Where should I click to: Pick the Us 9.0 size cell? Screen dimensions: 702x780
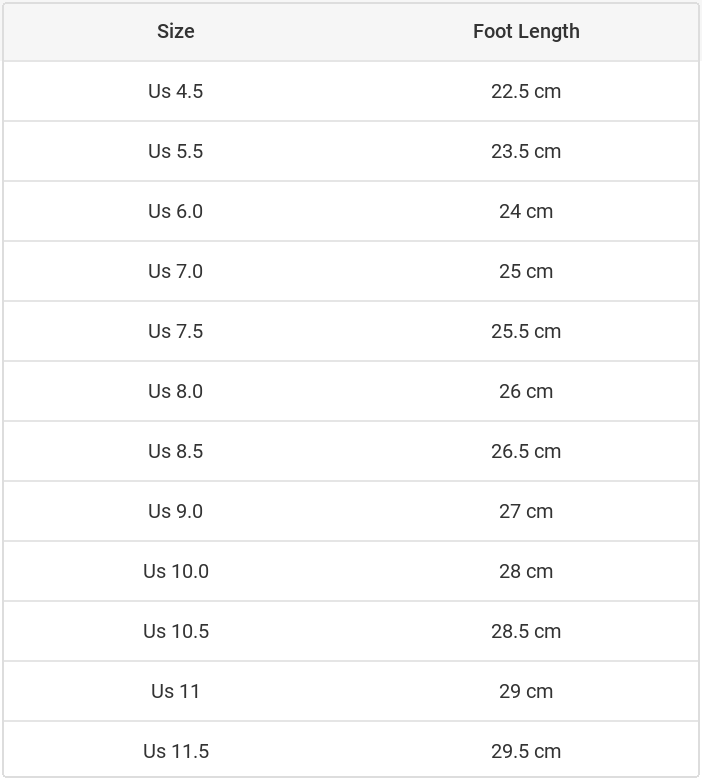click(176, 511)
